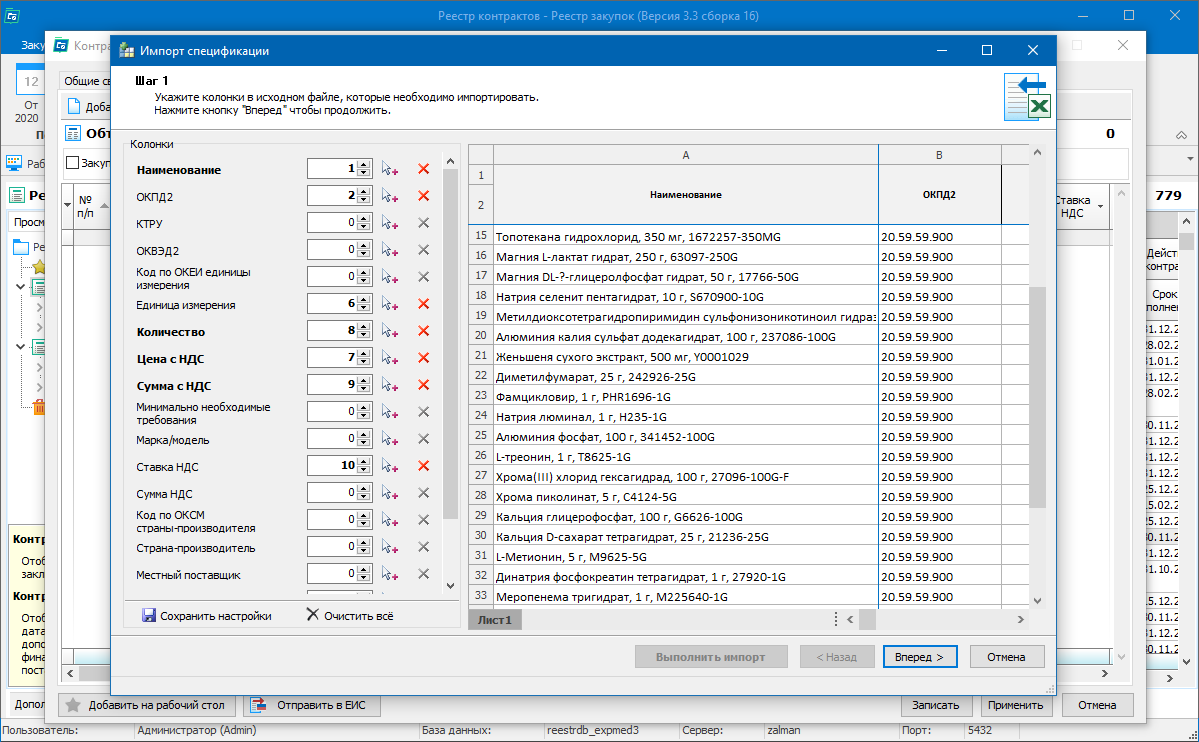Viewport: 1199px width, 742px height.
Task: Select spreadsheet column A header
Action: pyautogui.click(x=686, y=155)
